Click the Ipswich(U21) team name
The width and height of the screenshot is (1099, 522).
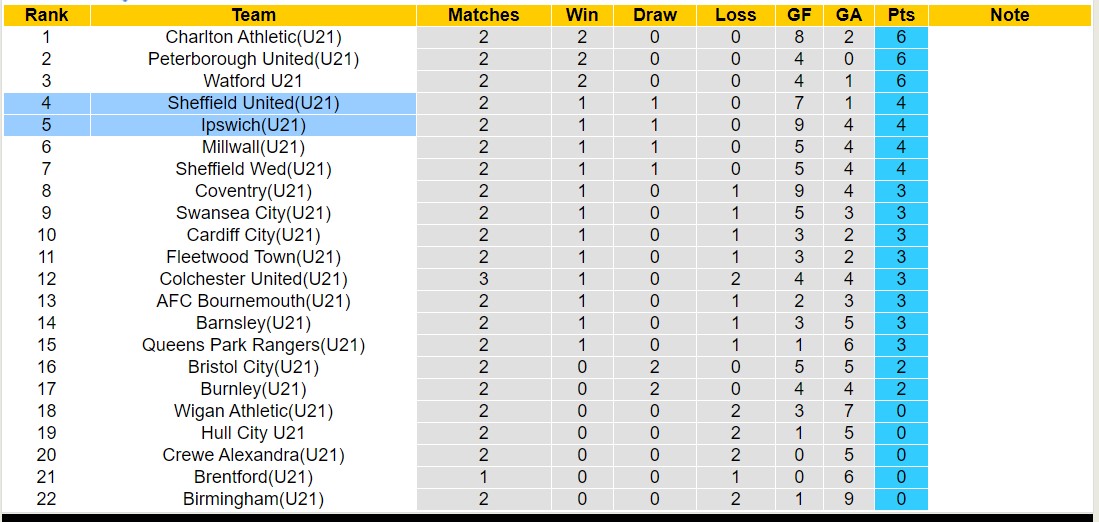(253, 125)
